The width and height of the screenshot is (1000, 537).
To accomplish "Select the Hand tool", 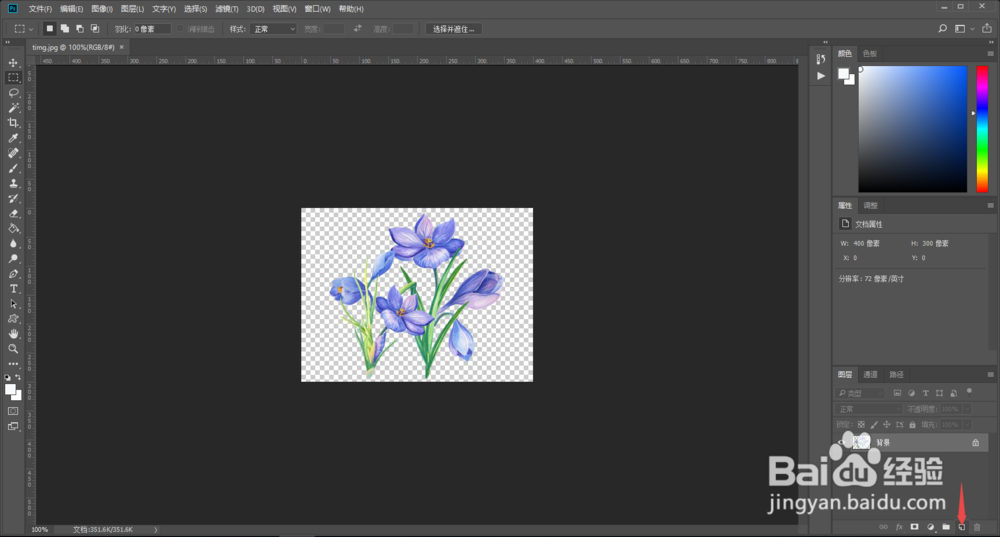I will point(13,334).
